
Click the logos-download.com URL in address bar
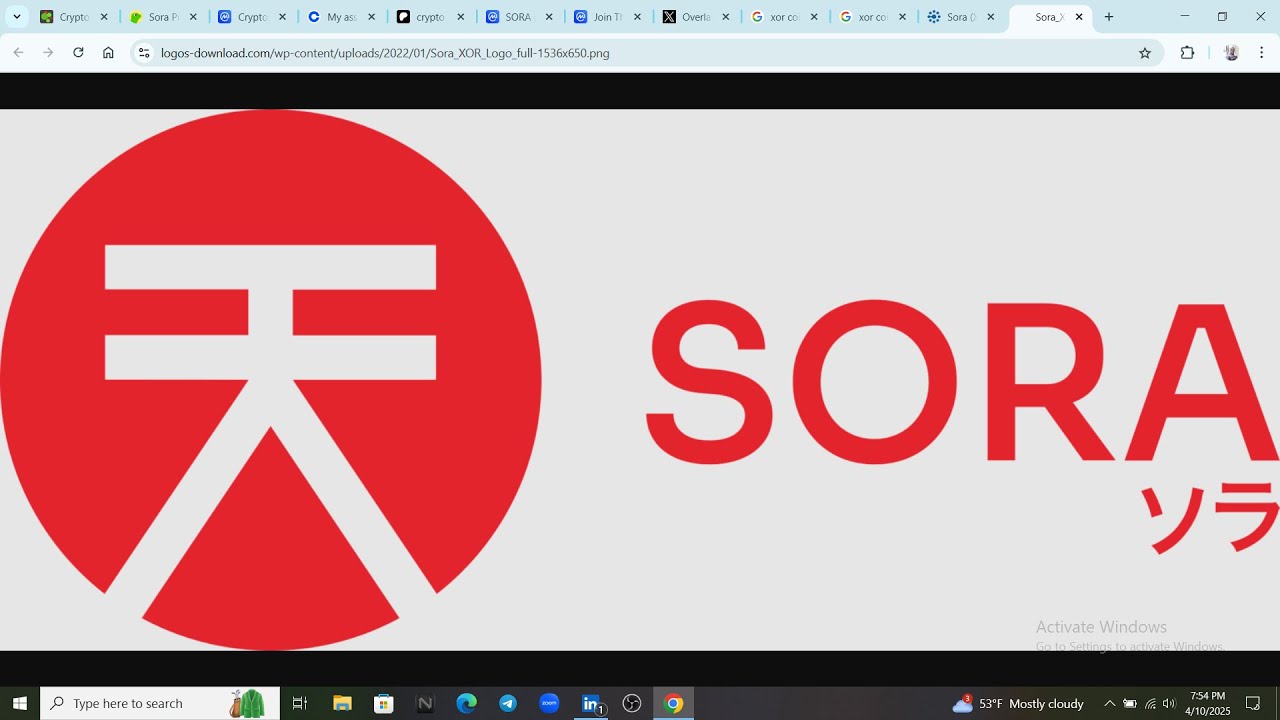385,53
